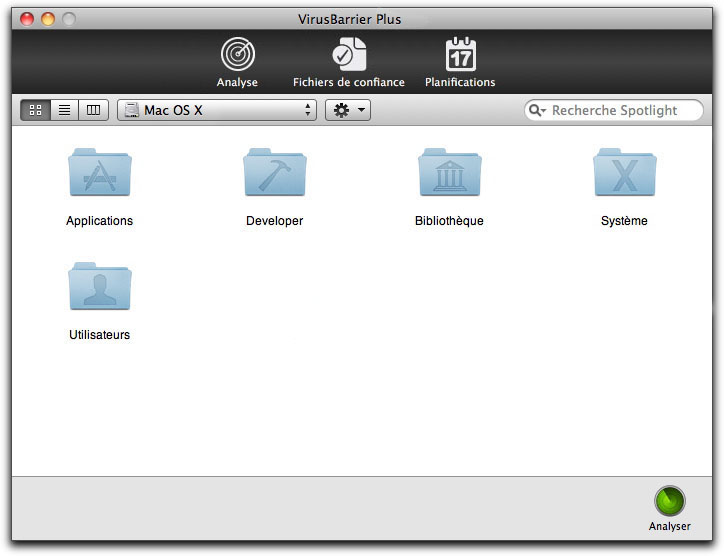Select the Applications folder icon
Screen dimensions: 724x556
(100, 172)
